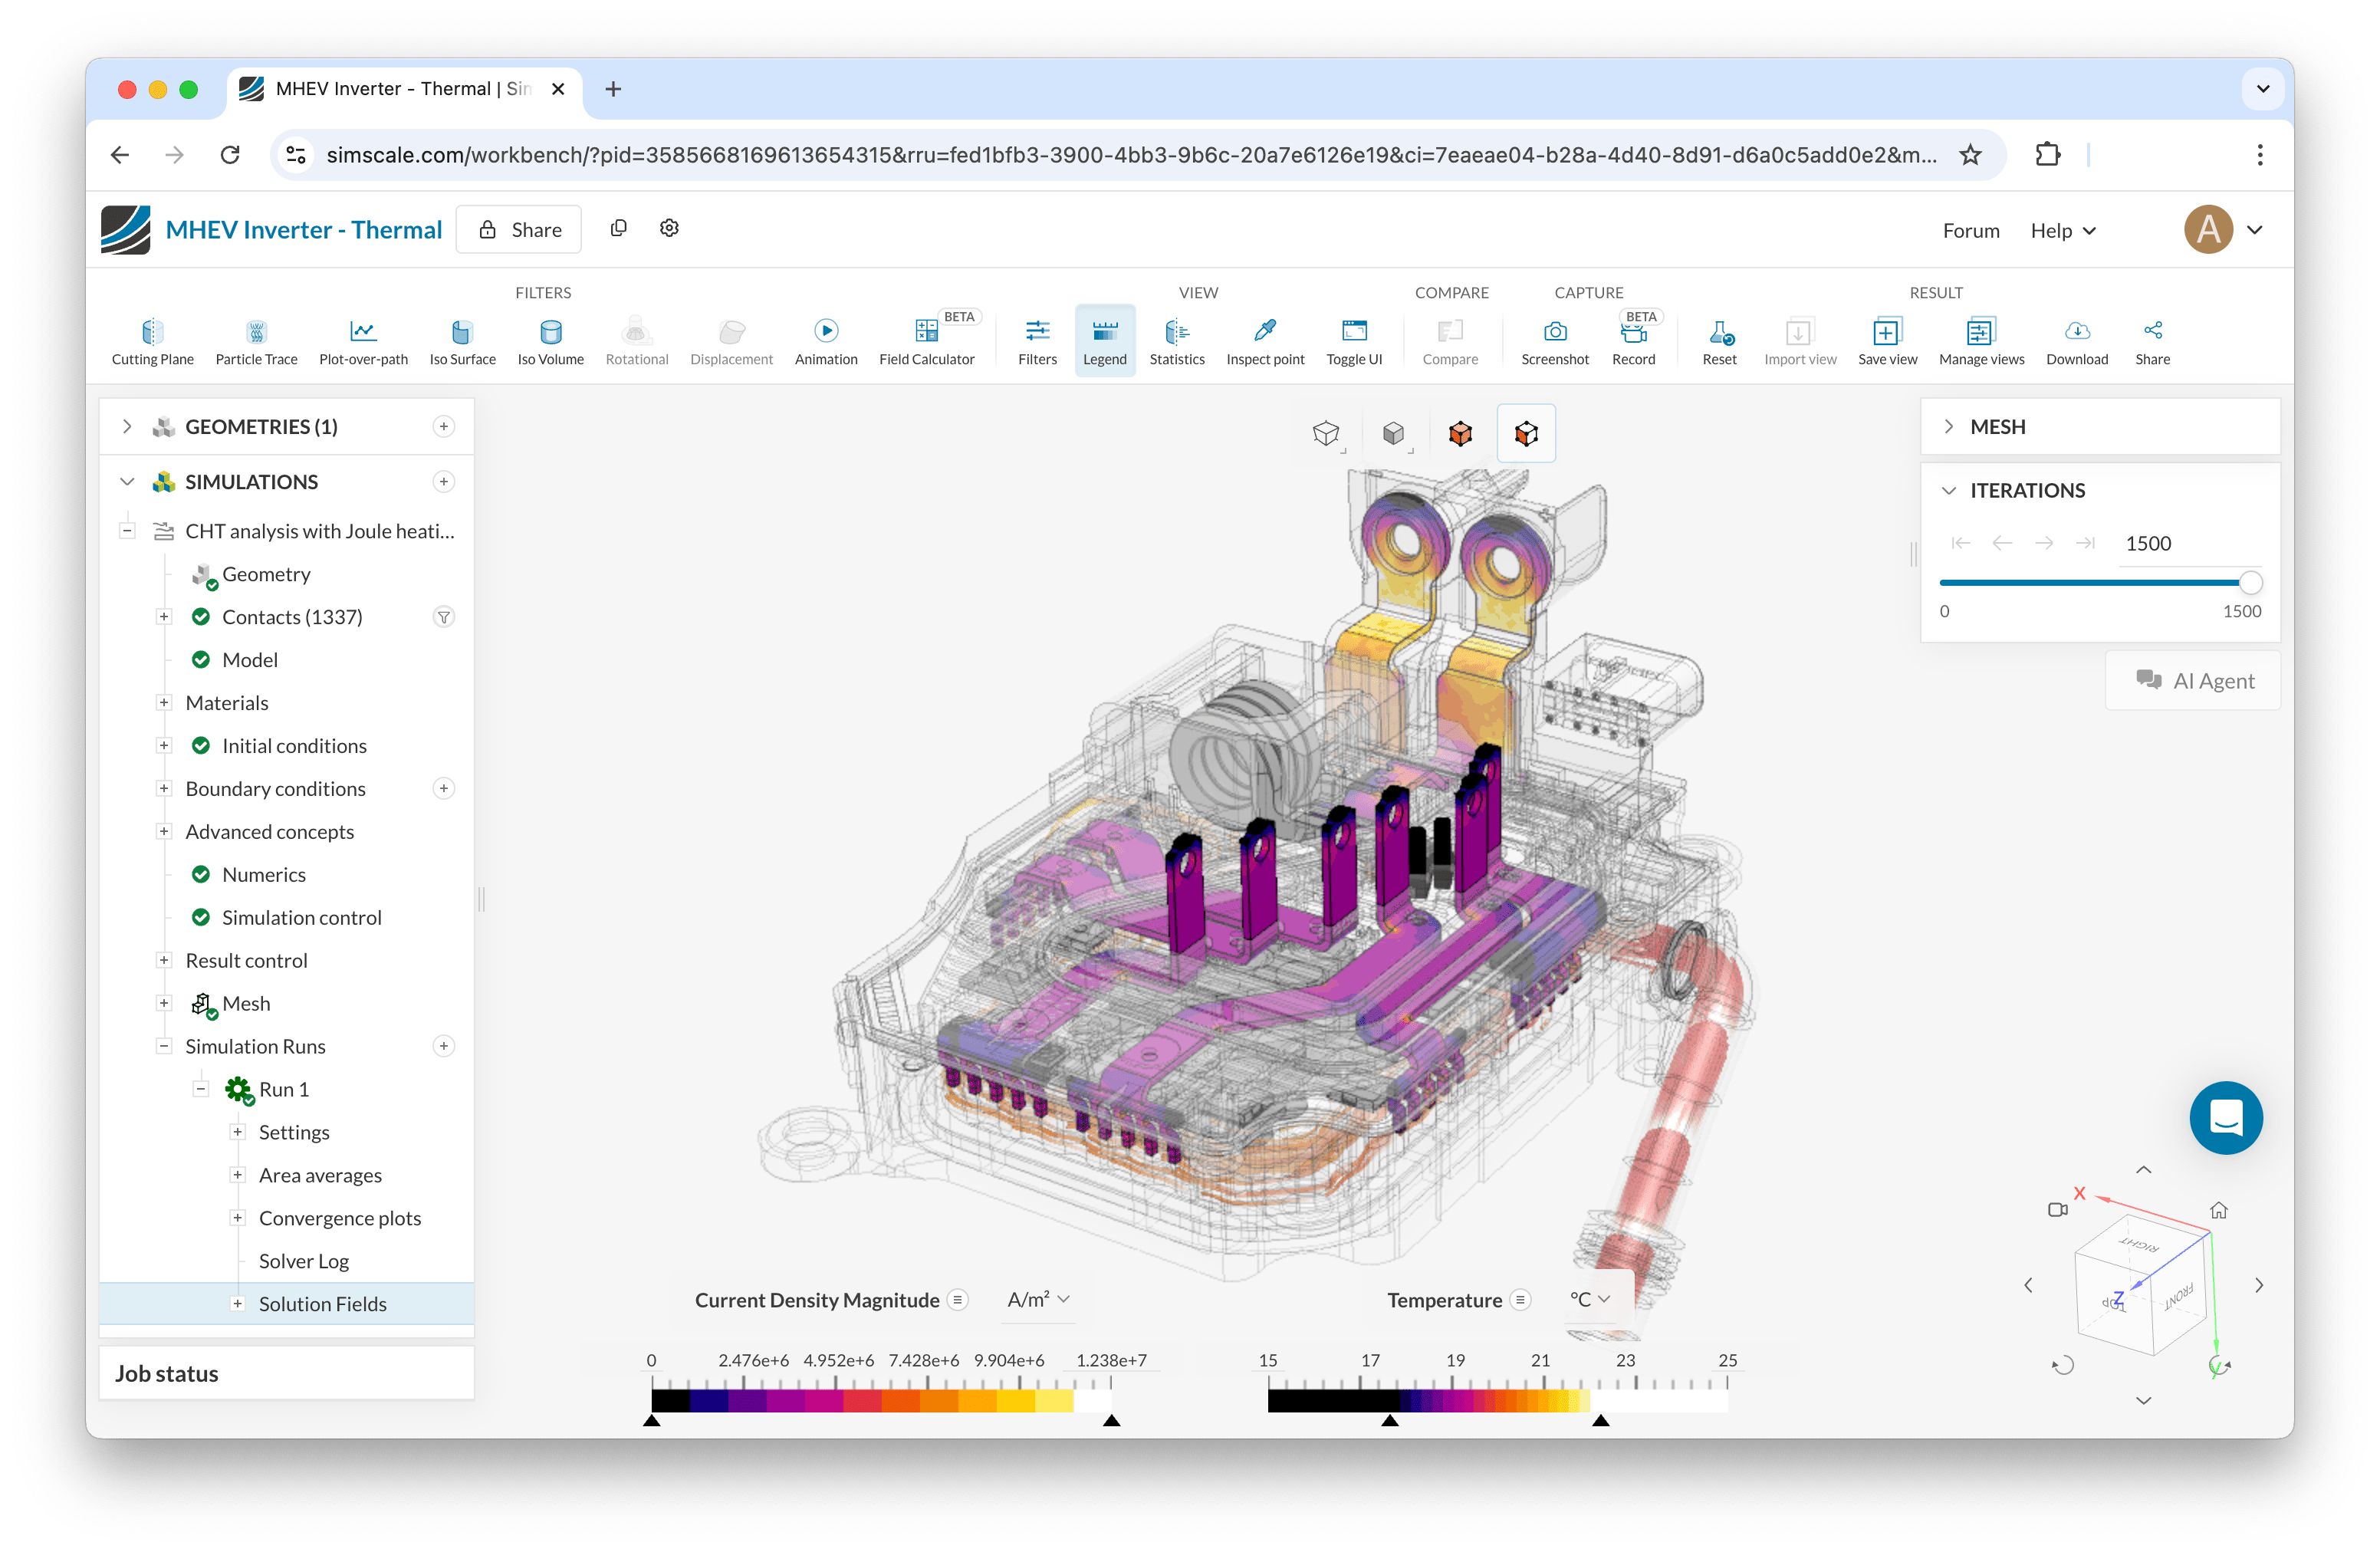Image resolution: width=2380 pixels, height=1552 pixels.
Task: Select surfaces with edges render mode
Action: (x=1526, y=433)
